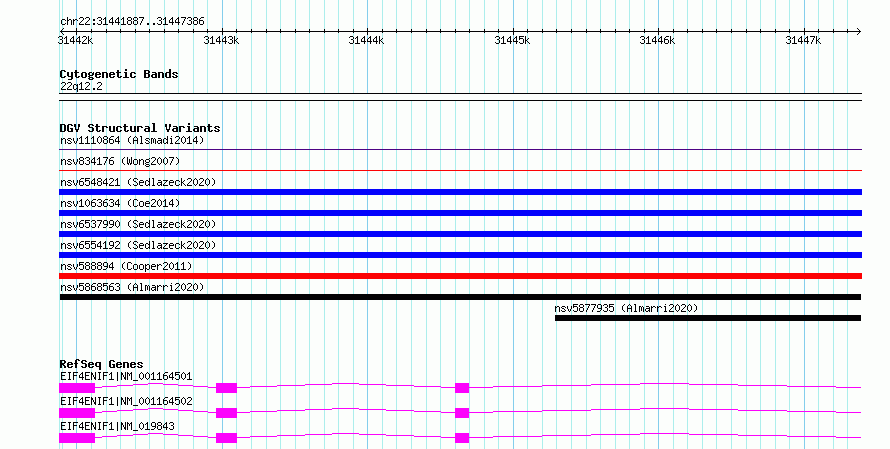Click the first exon of NM_001164502

click(x=77, y=413)
